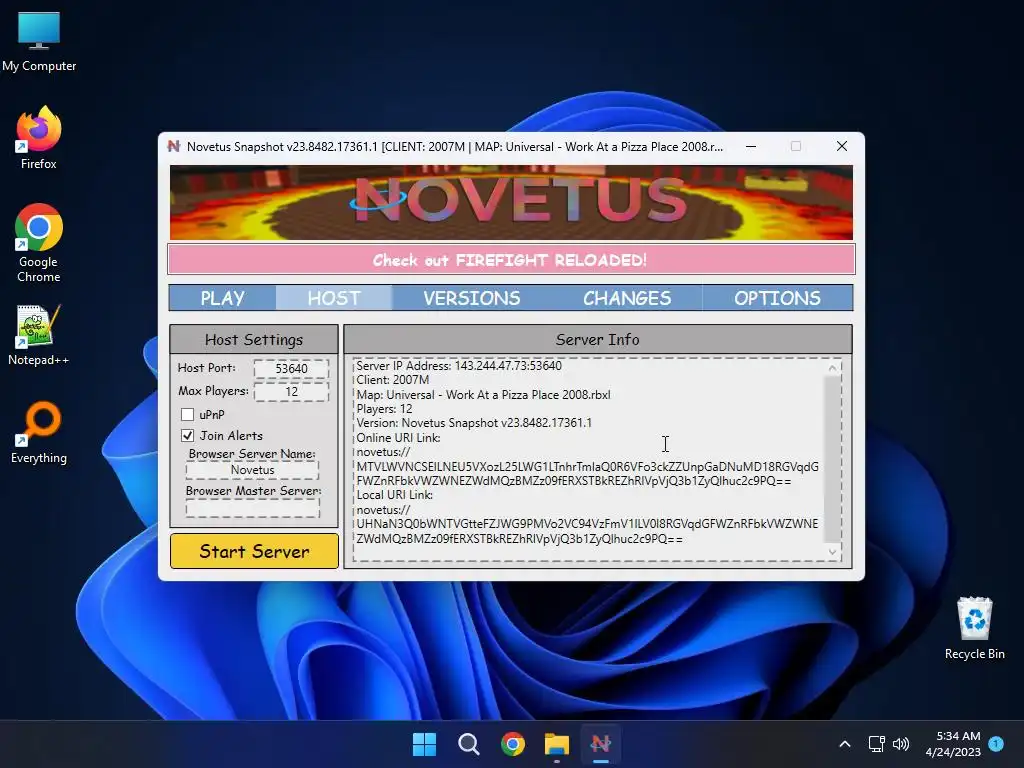Click the Novetus logo icon in title bar
This screenshot has height=768, width=1024.
174,146
